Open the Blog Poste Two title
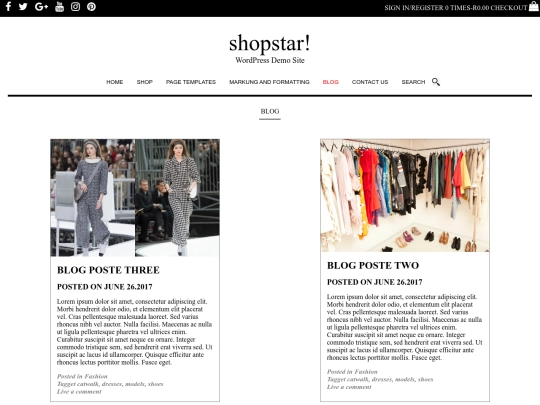 [x=373, y=266]
